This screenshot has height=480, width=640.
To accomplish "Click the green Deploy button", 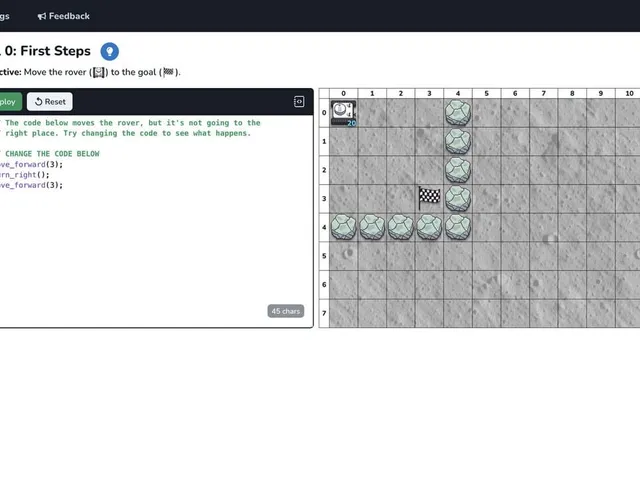I will [9, 102].
